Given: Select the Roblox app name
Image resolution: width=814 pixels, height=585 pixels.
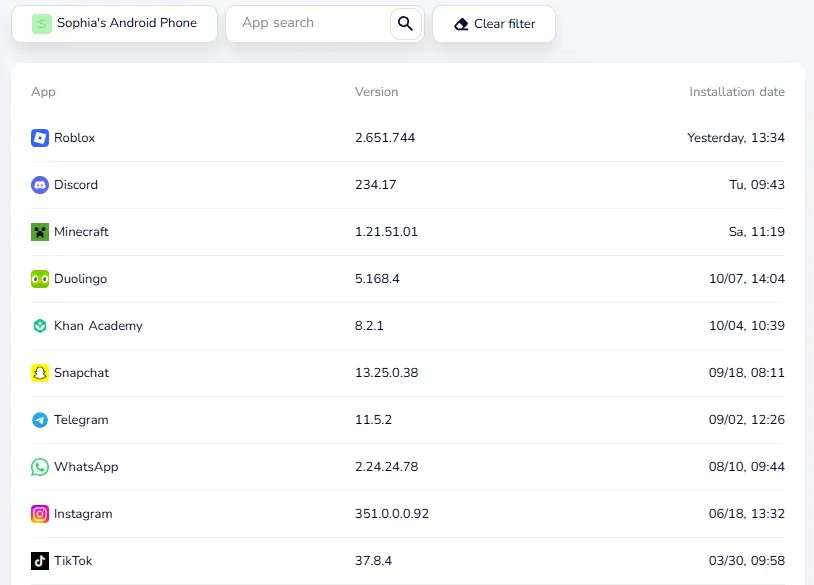Looking at the screenshot, I should [x=75, y=138].
